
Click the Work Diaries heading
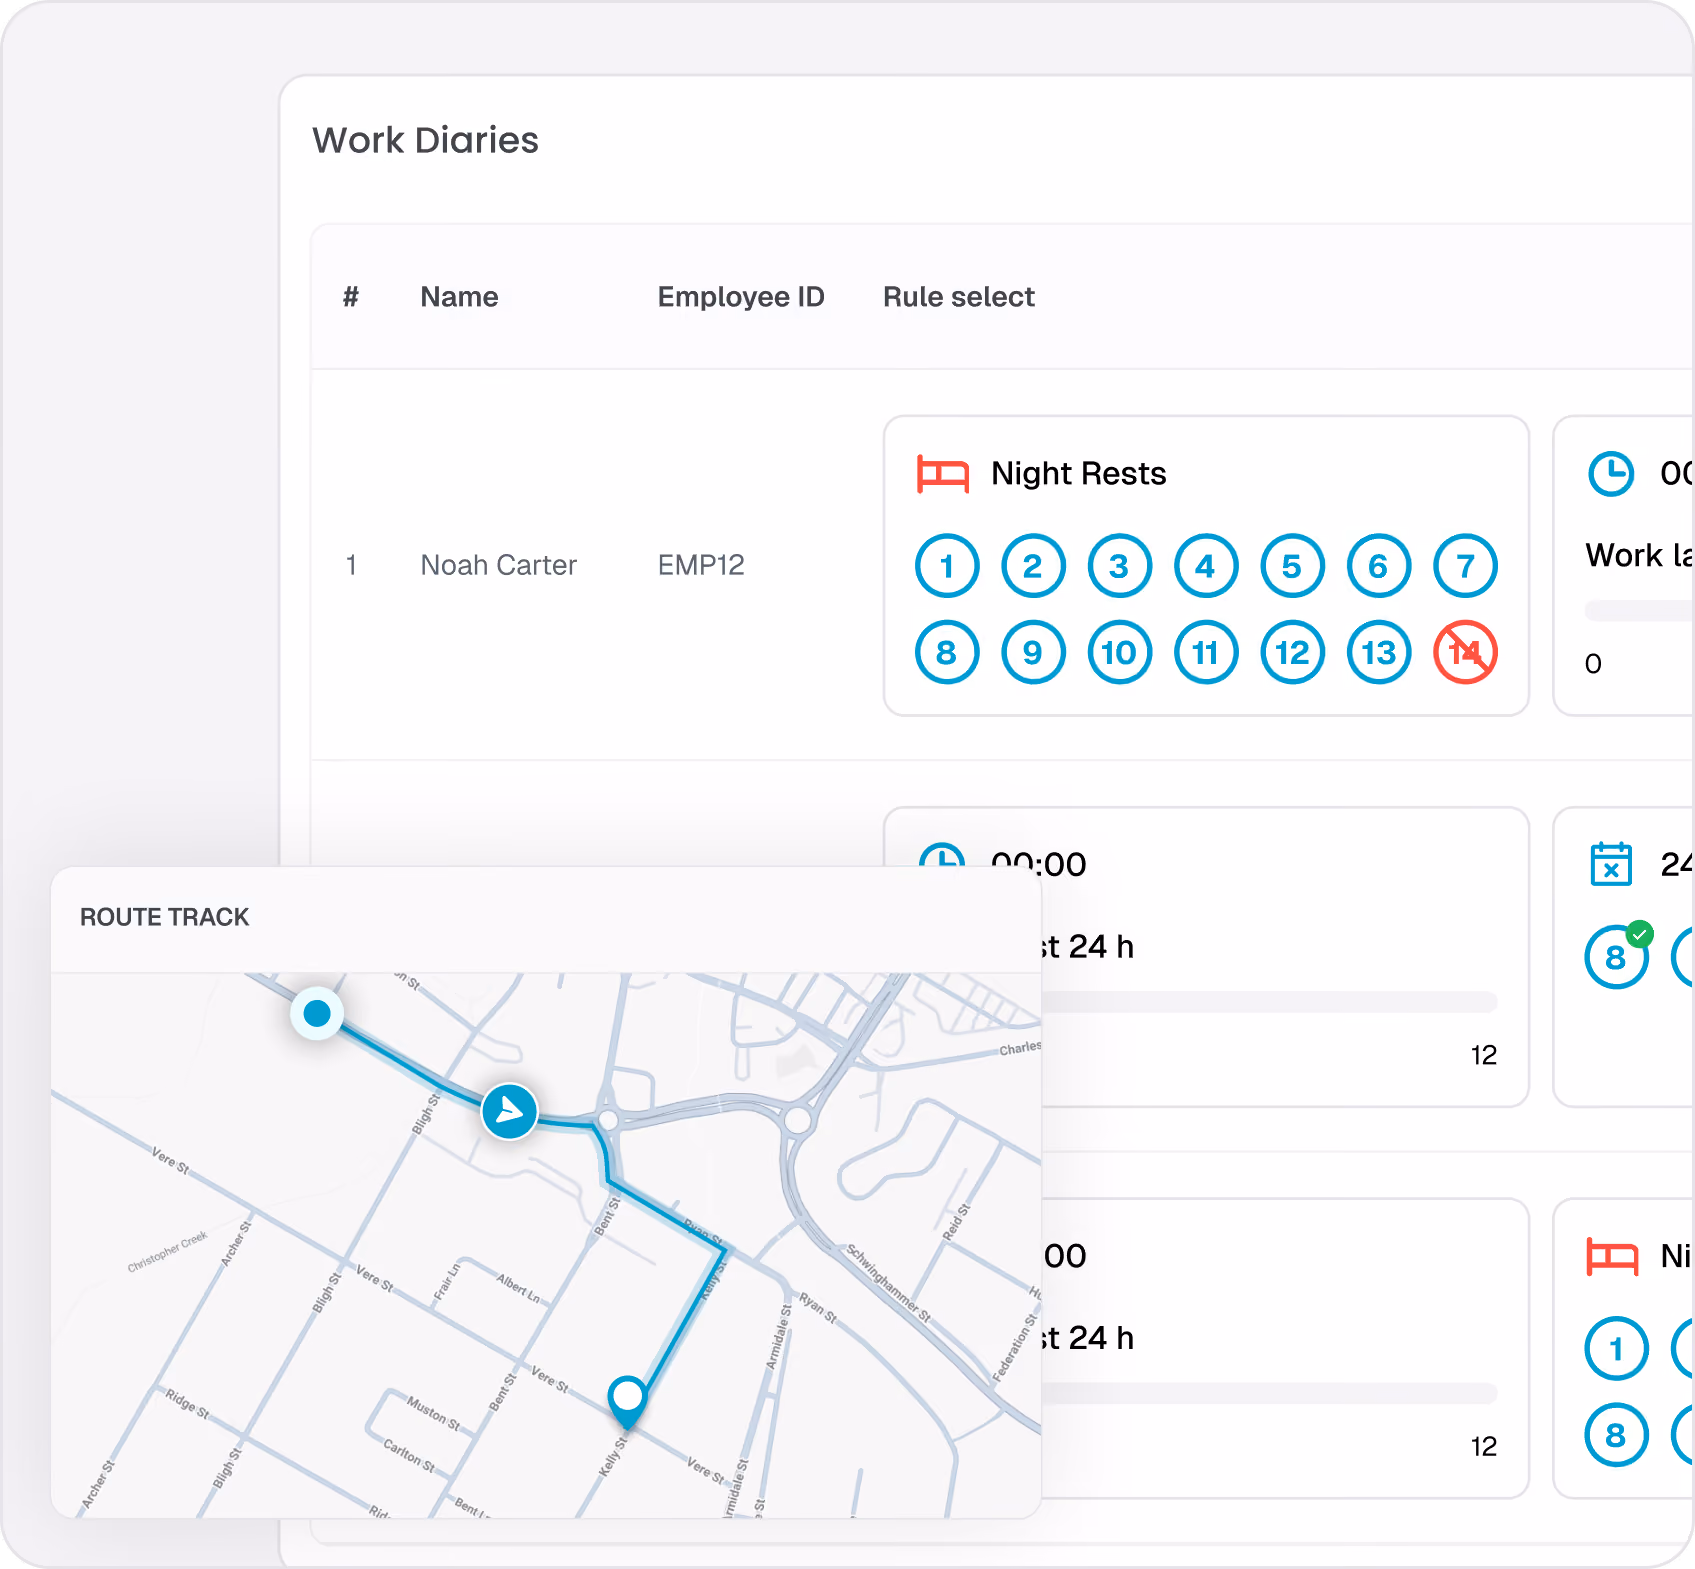tap(425, 140)
